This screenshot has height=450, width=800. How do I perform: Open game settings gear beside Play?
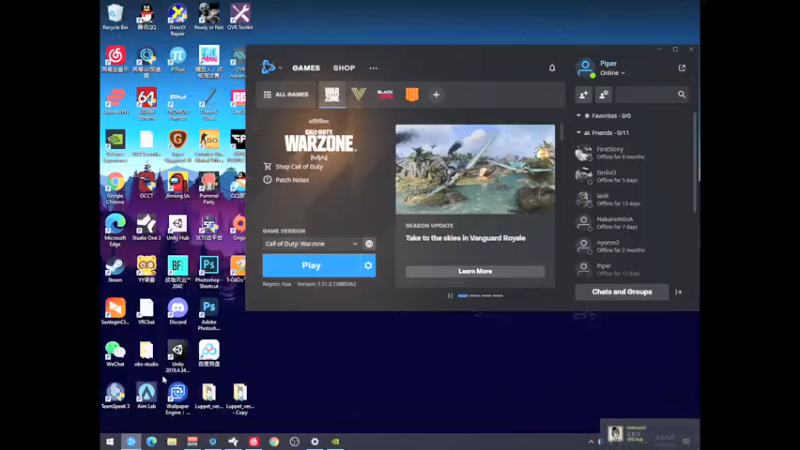(368, 265)
